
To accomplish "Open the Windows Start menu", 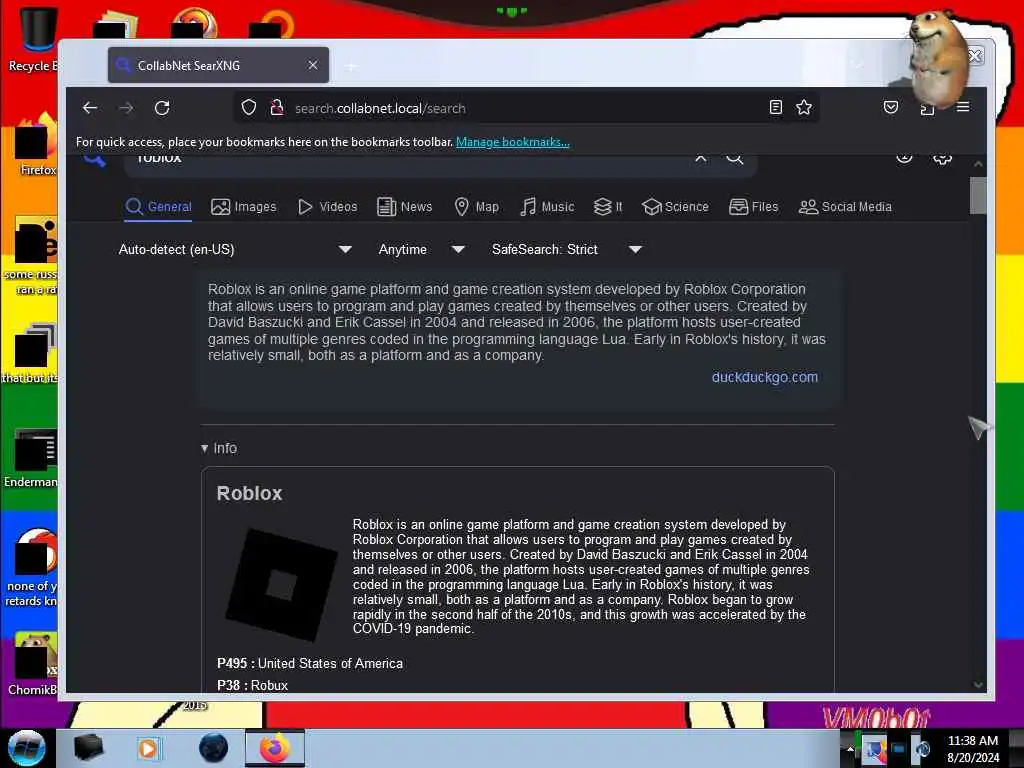I will pos(27,748).
